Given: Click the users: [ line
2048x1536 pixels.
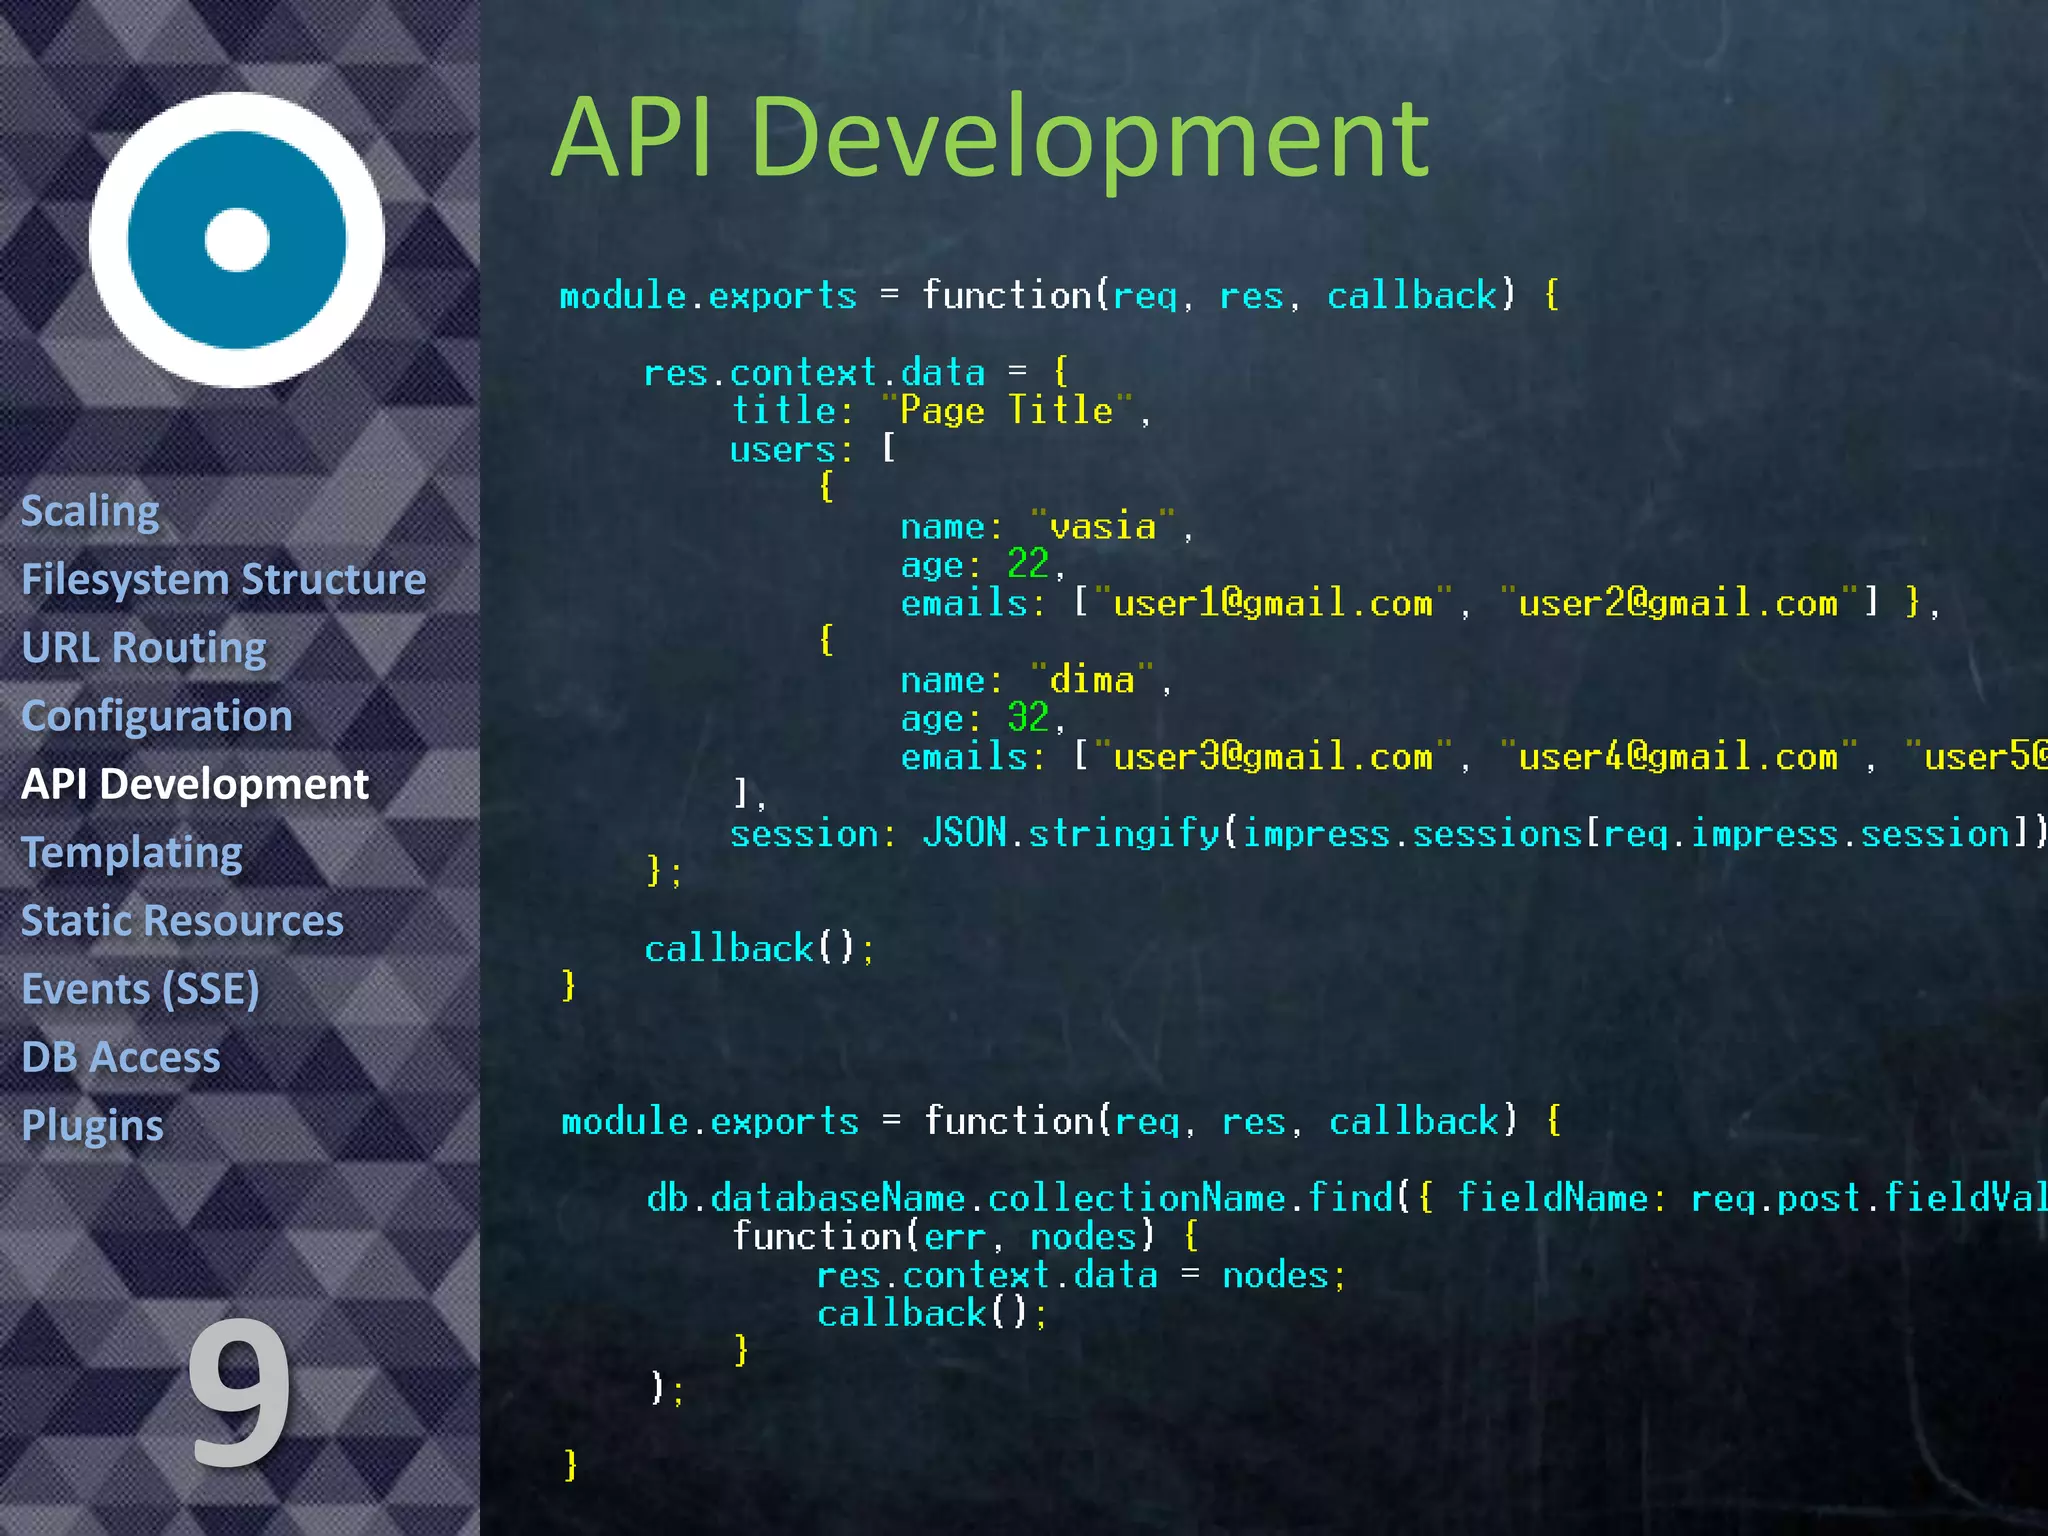Looking at the screenshot, I should [813, 449].
